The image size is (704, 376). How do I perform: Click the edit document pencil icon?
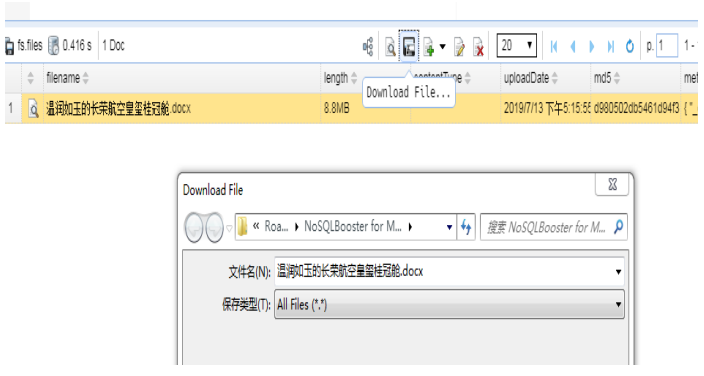(x=459, y=47)
